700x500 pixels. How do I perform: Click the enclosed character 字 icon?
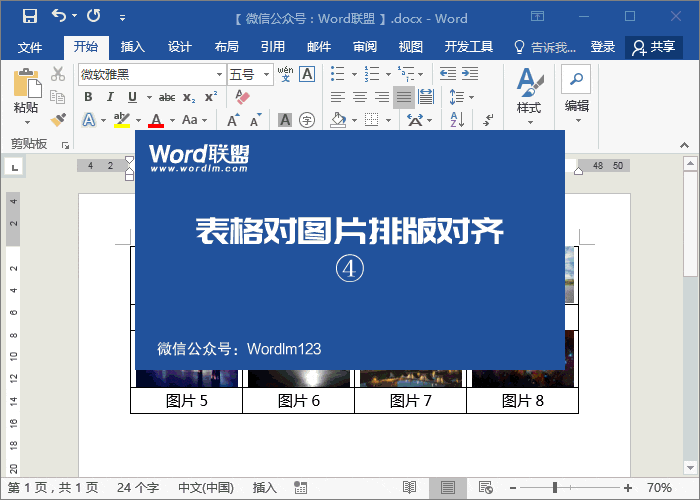pos(307,120)
